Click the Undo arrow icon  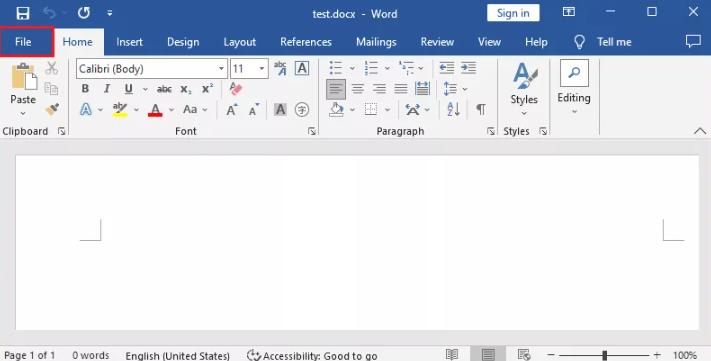pos(50,13)
